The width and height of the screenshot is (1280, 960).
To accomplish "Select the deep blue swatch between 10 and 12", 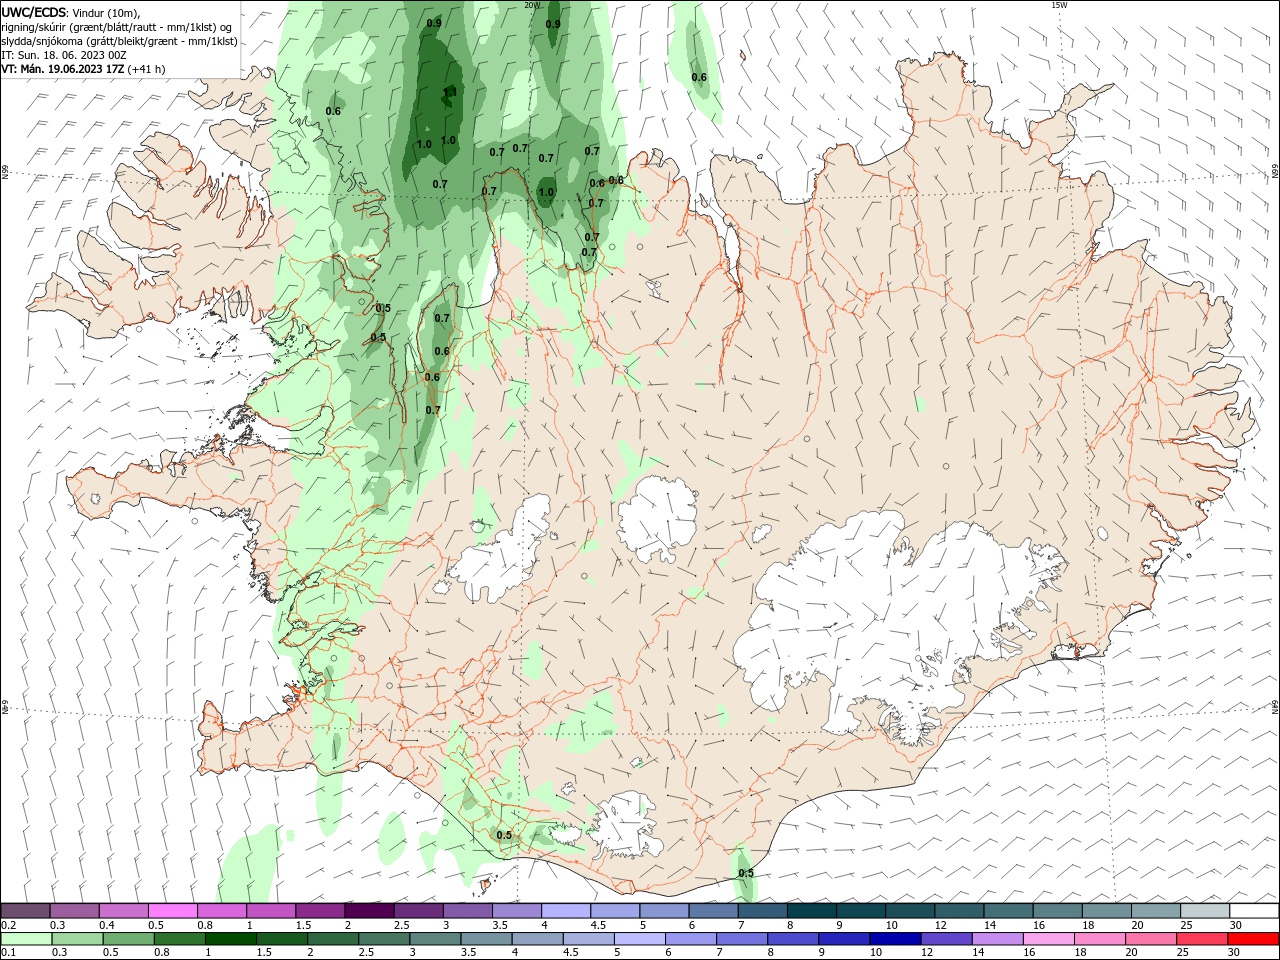I will (894, 939).
